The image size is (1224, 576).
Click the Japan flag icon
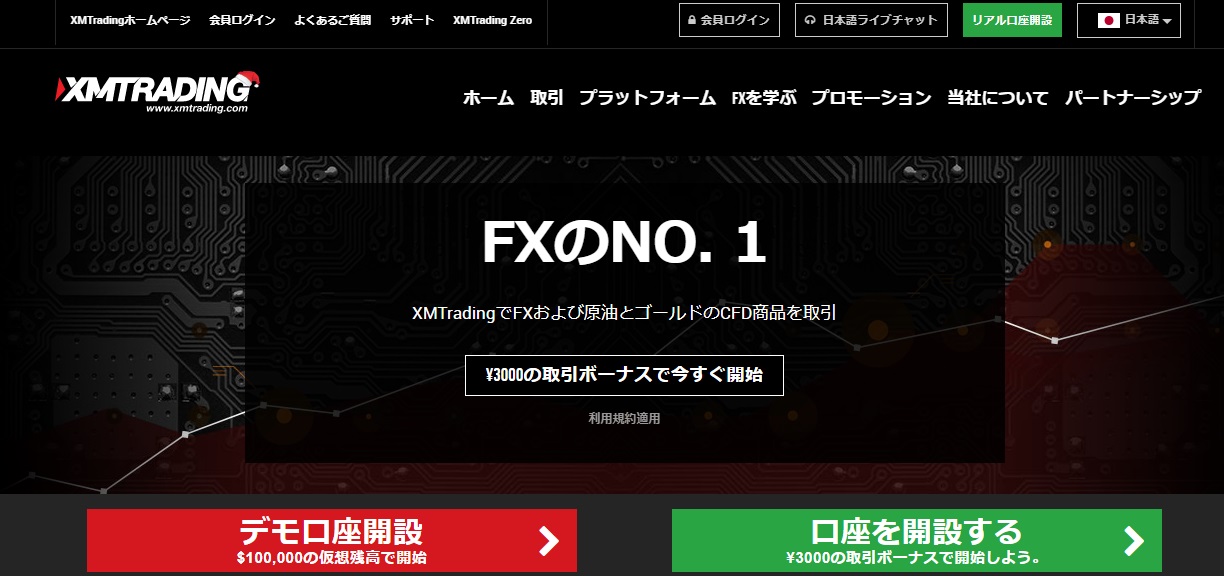point(1108,20)
